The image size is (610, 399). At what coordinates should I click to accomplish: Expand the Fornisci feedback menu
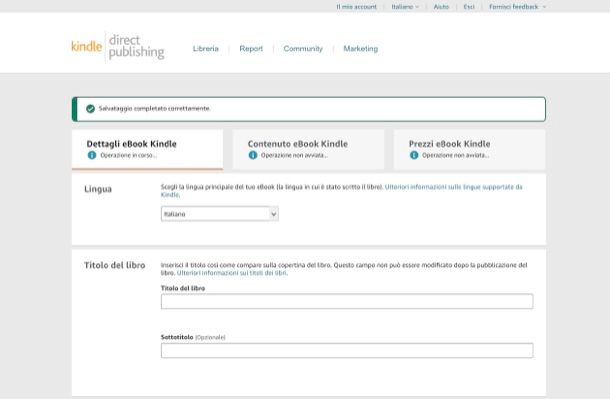point(517,7)
